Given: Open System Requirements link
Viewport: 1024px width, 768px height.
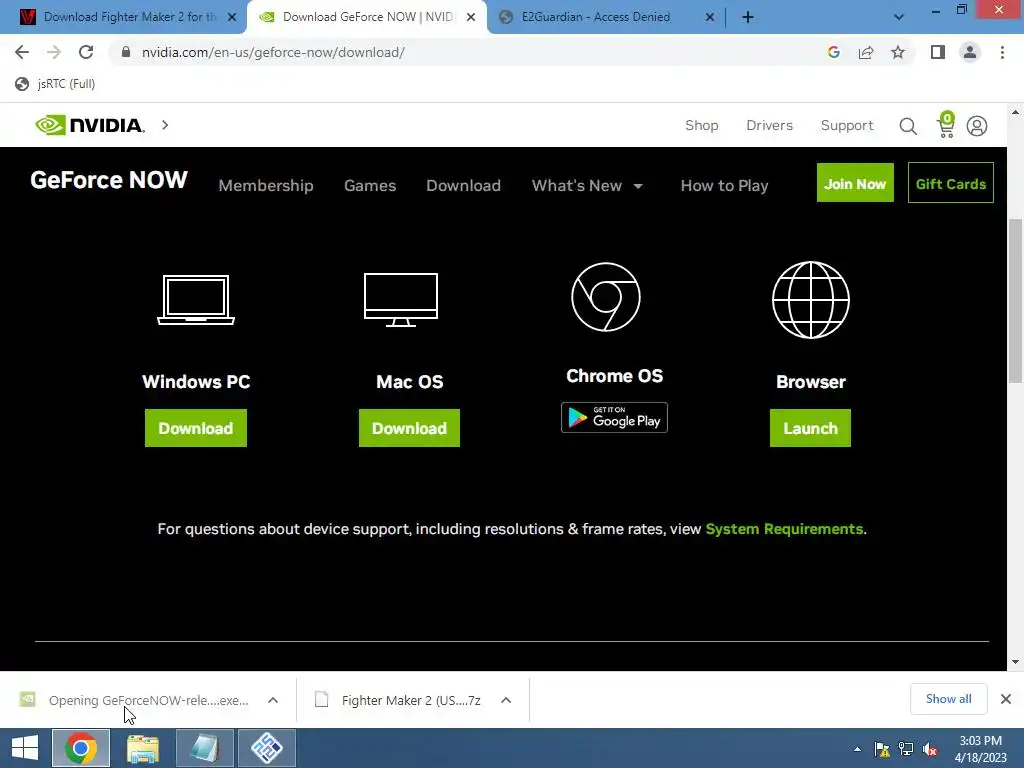Looking at the screenshot, I should coord(784,529).
